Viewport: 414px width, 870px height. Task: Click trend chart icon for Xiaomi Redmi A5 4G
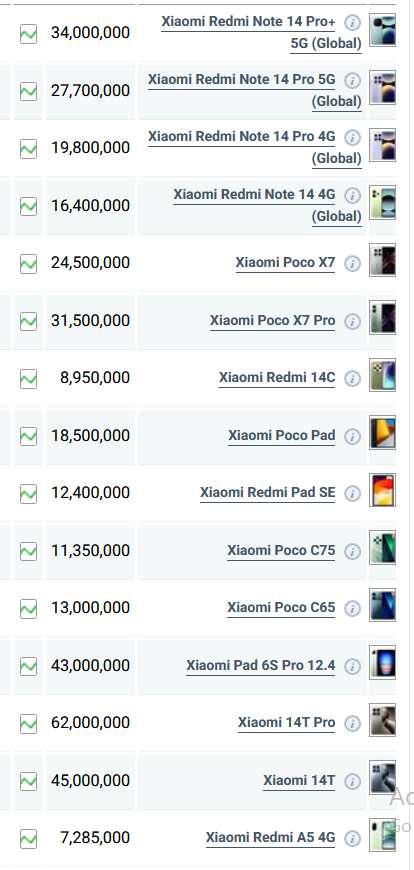click(28, 838)
